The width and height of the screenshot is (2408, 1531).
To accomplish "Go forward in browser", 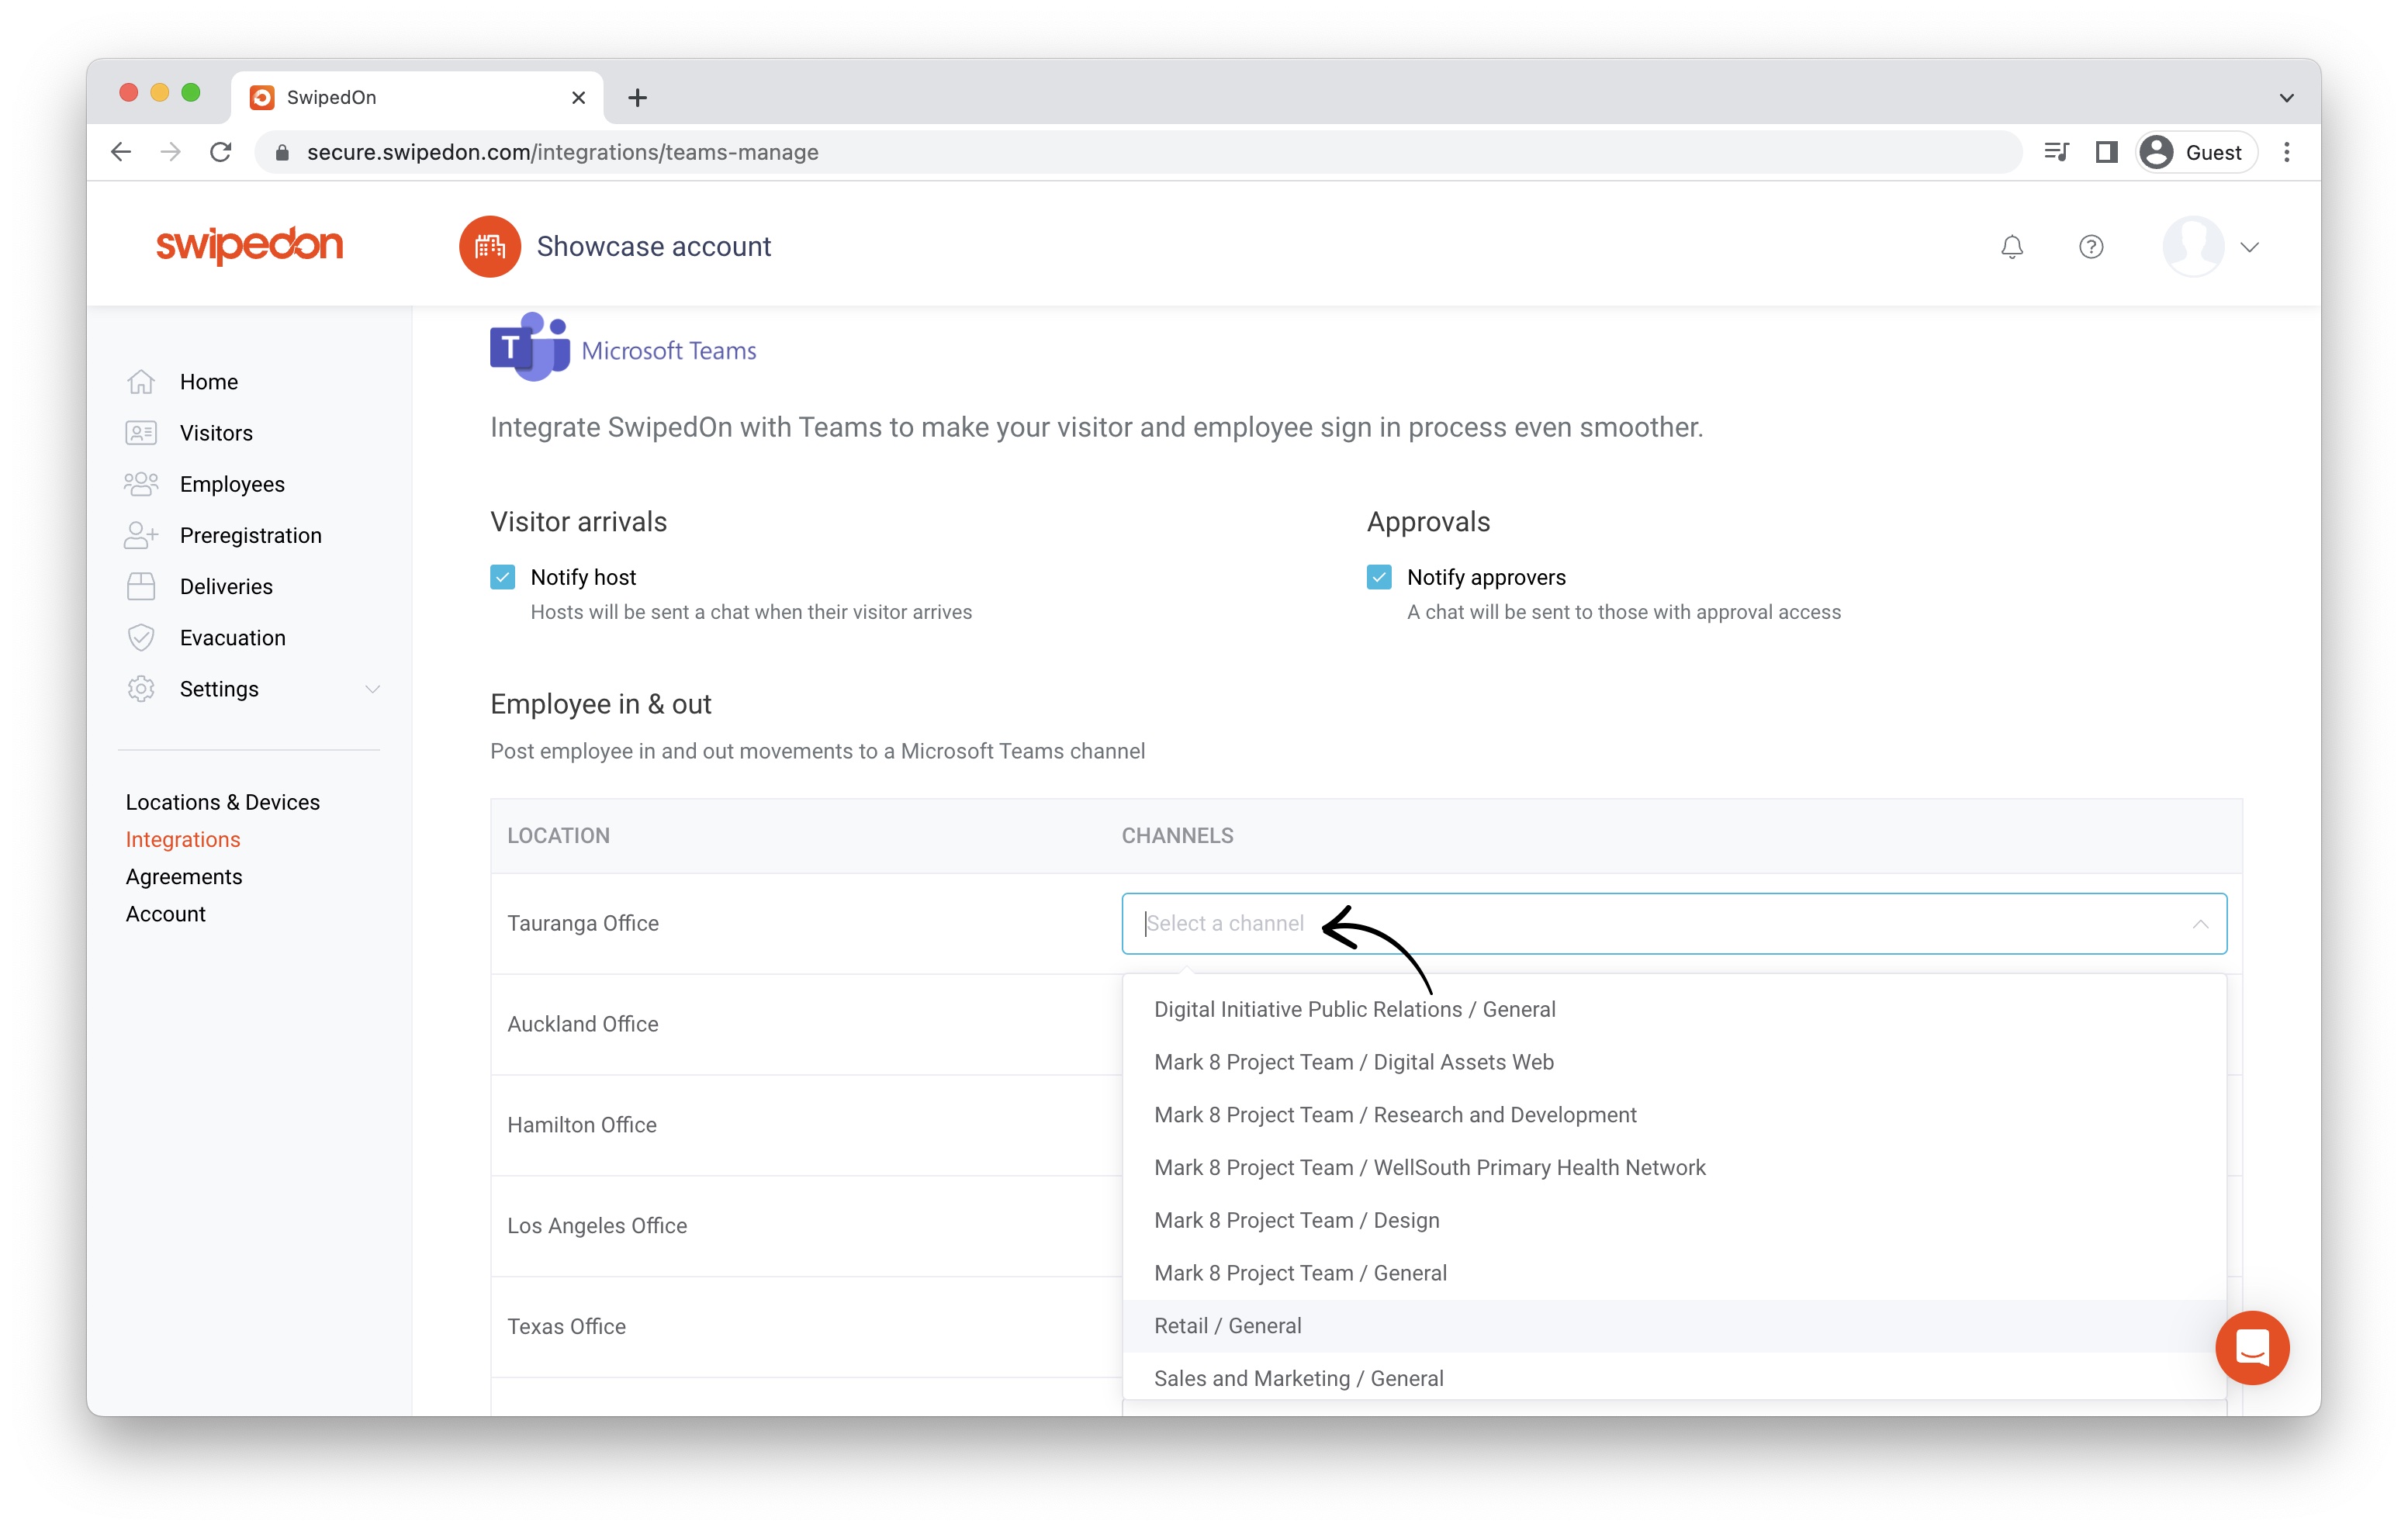I will tap(171, 152).
